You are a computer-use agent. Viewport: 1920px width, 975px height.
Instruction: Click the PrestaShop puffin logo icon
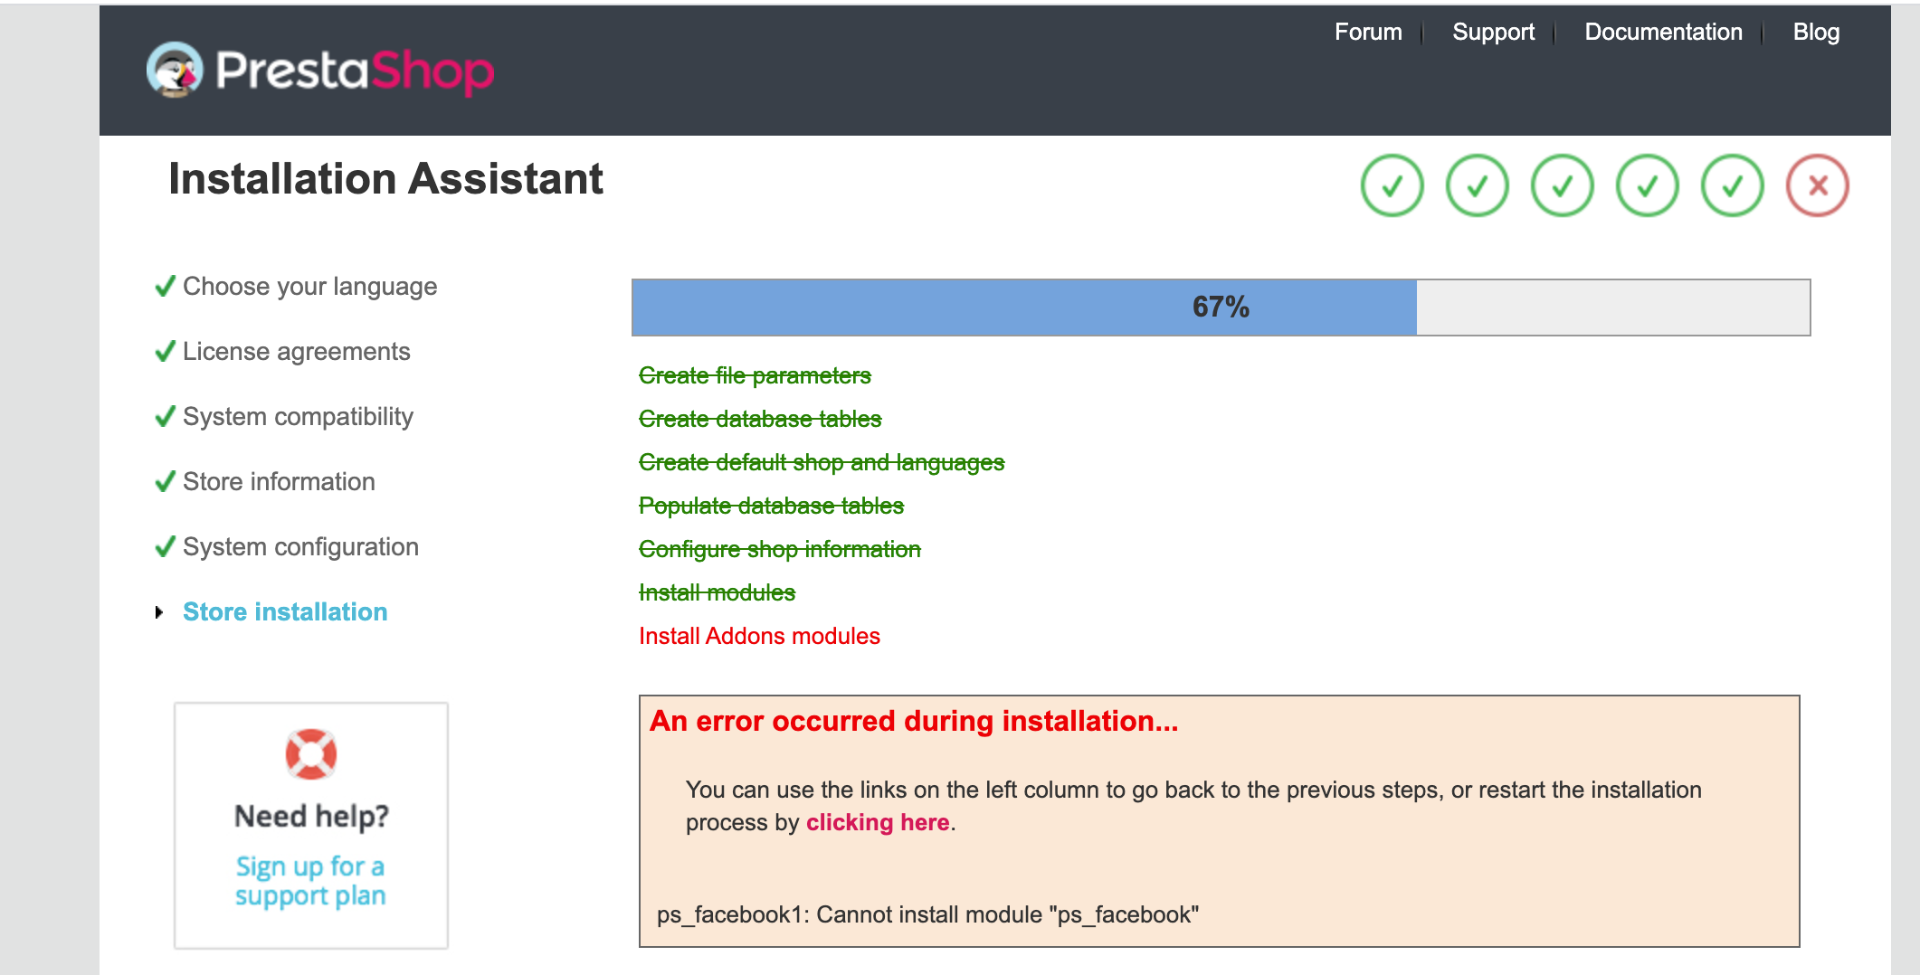point(175,70)
